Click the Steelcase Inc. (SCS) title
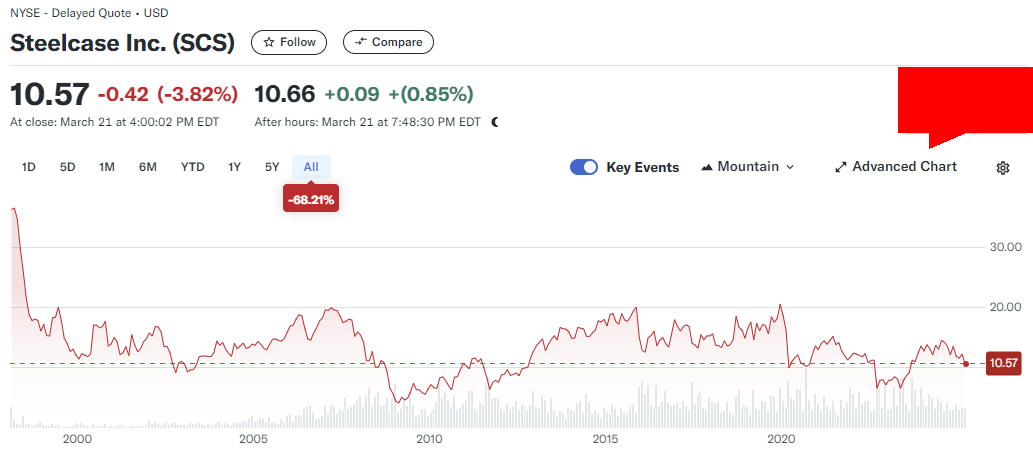This screenshot has width=1033, height=453. point(123,43)
